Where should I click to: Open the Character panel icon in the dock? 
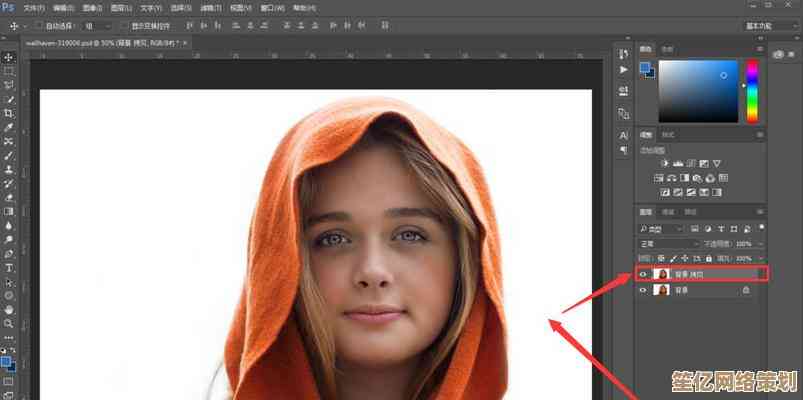click(624, 135)
